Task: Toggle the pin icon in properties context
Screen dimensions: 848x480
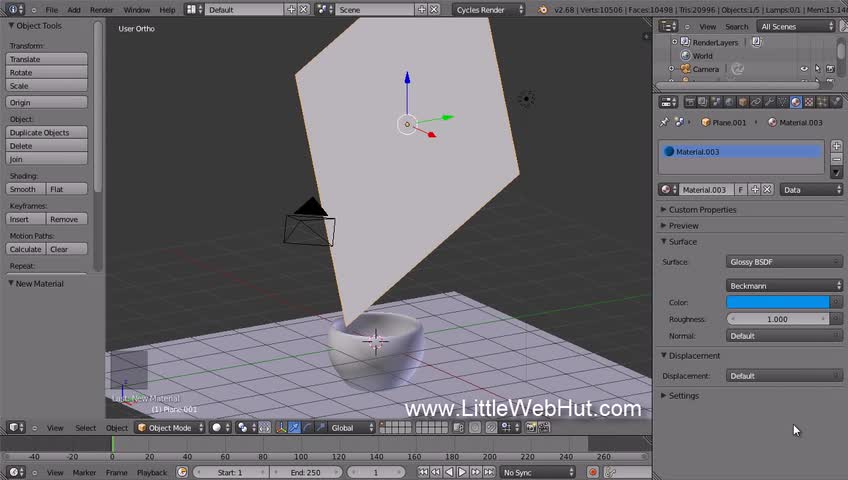Action: coord(664,122)
